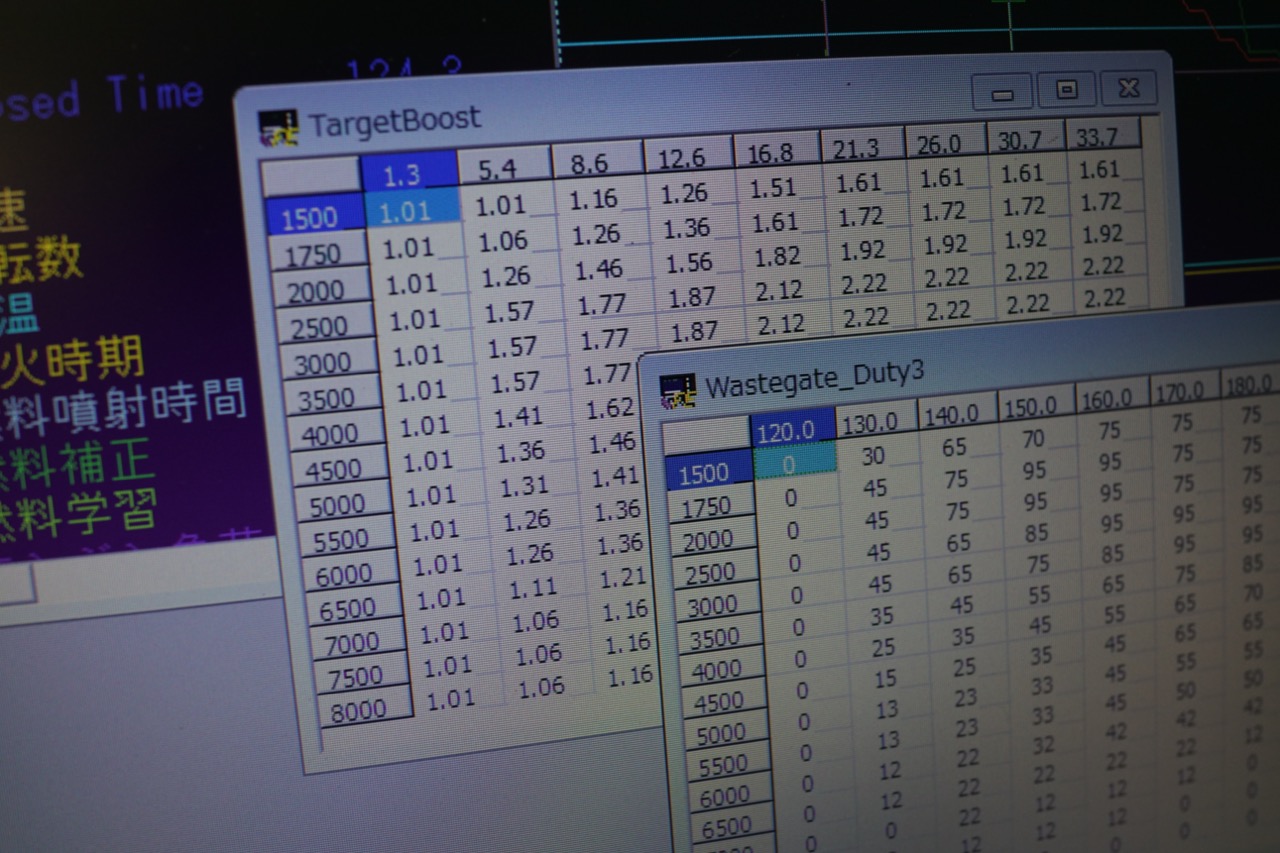1280x853 pixels.
Task: Close the TargetBoost window
Action: tap(1129, 88)
